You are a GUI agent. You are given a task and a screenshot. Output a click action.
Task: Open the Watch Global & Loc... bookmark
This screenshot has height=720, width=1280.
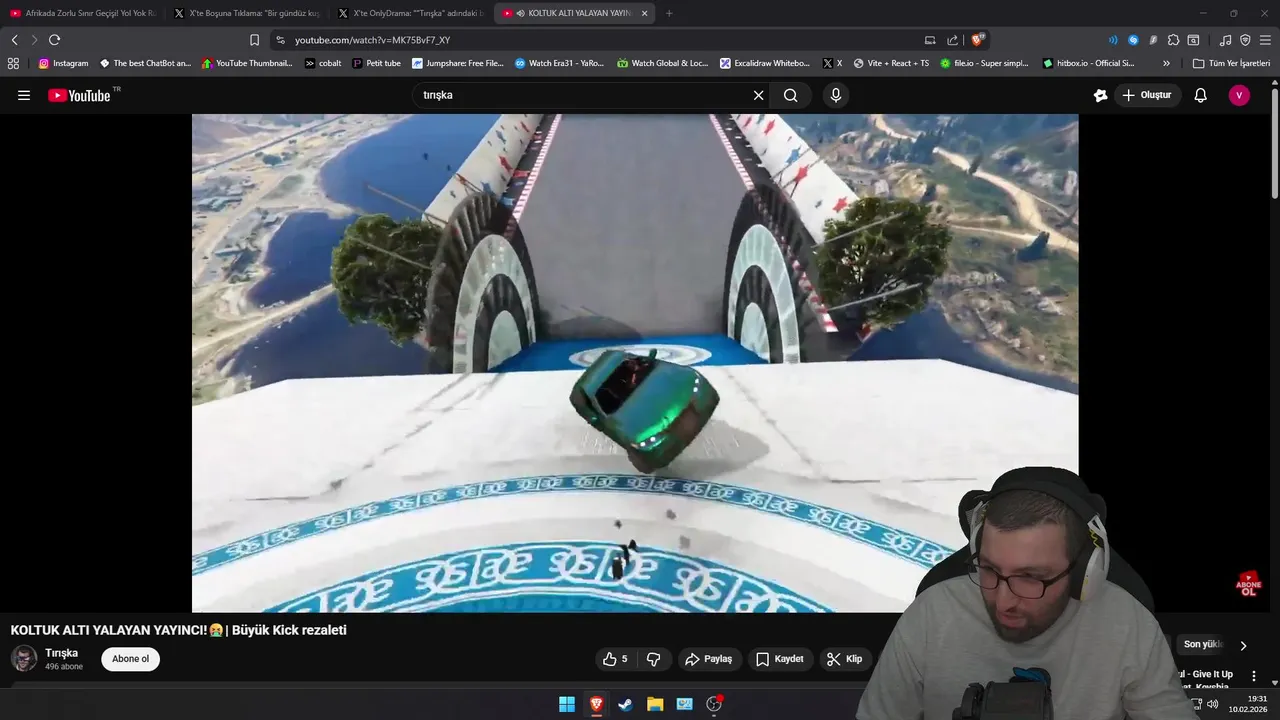coord(662,63)
